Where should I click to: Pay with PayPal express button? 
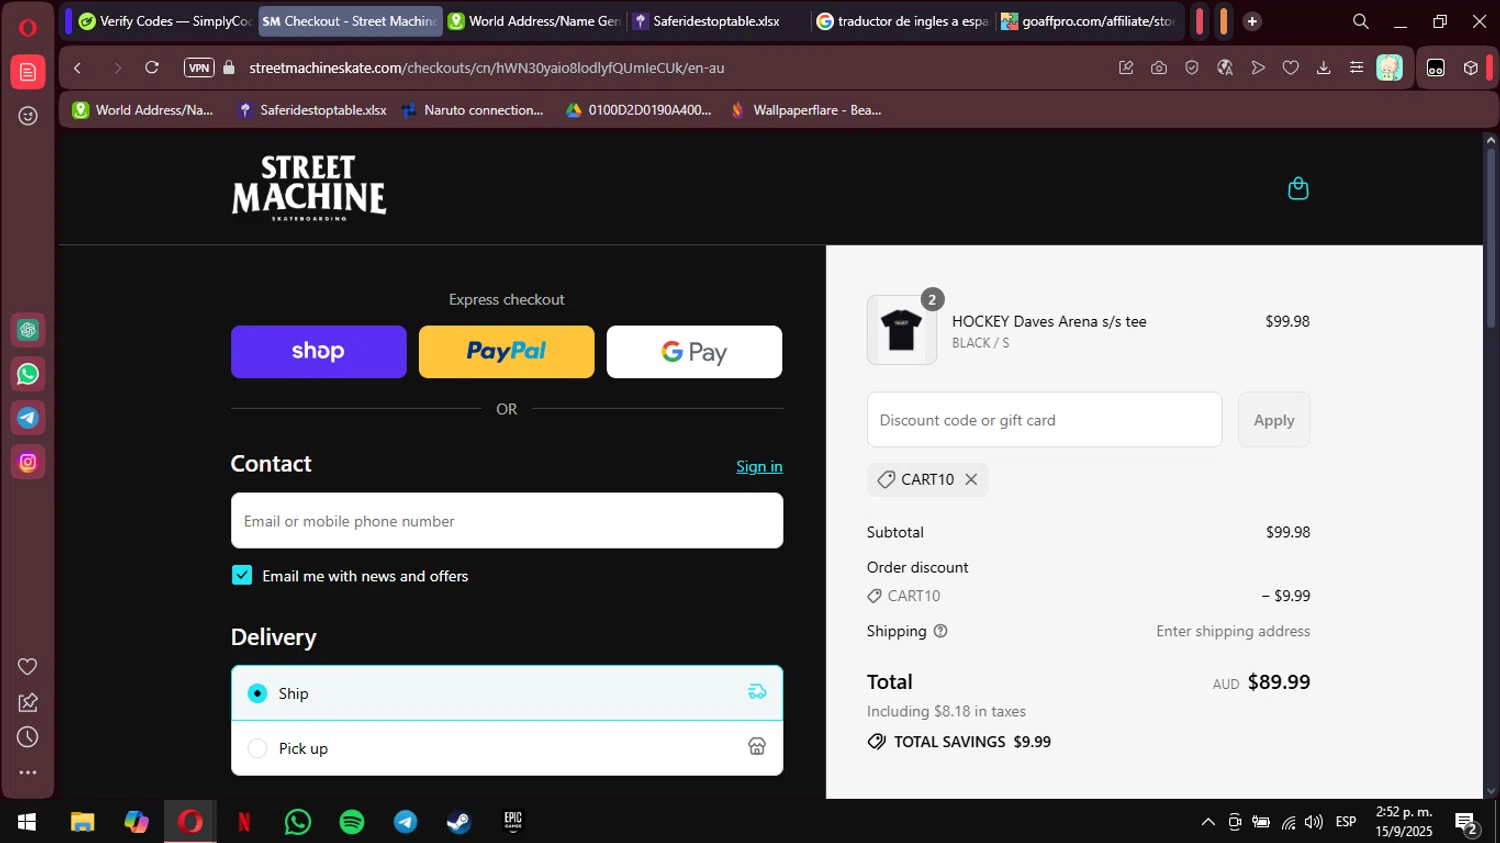[x=506, y=352]
